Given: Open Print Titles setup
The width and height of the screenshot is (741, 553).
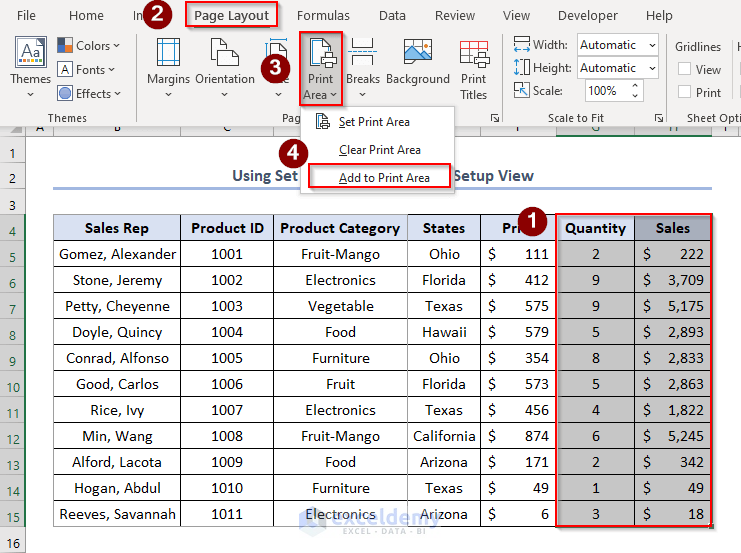Looking at the screenshot, I should point(474,70).
